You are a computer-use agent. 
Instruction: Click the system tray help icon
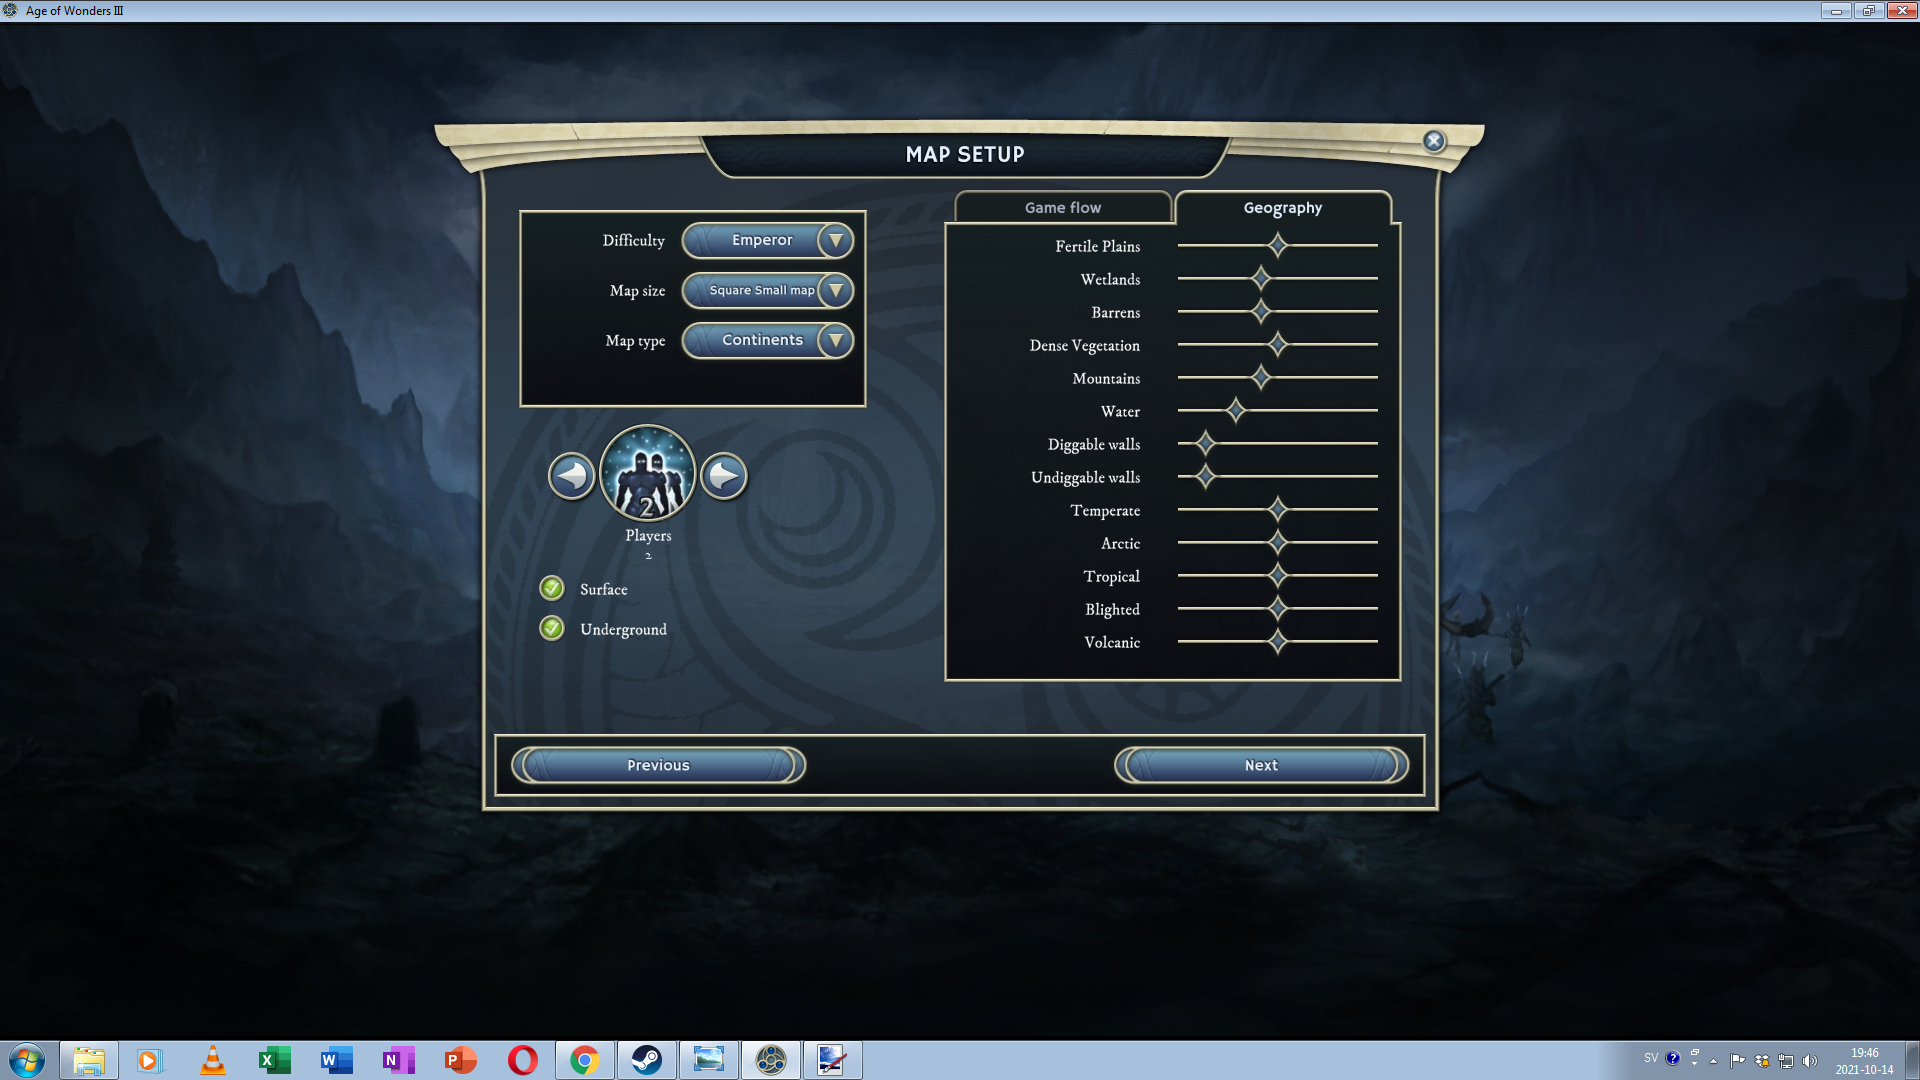[x=1673, y=1058]
